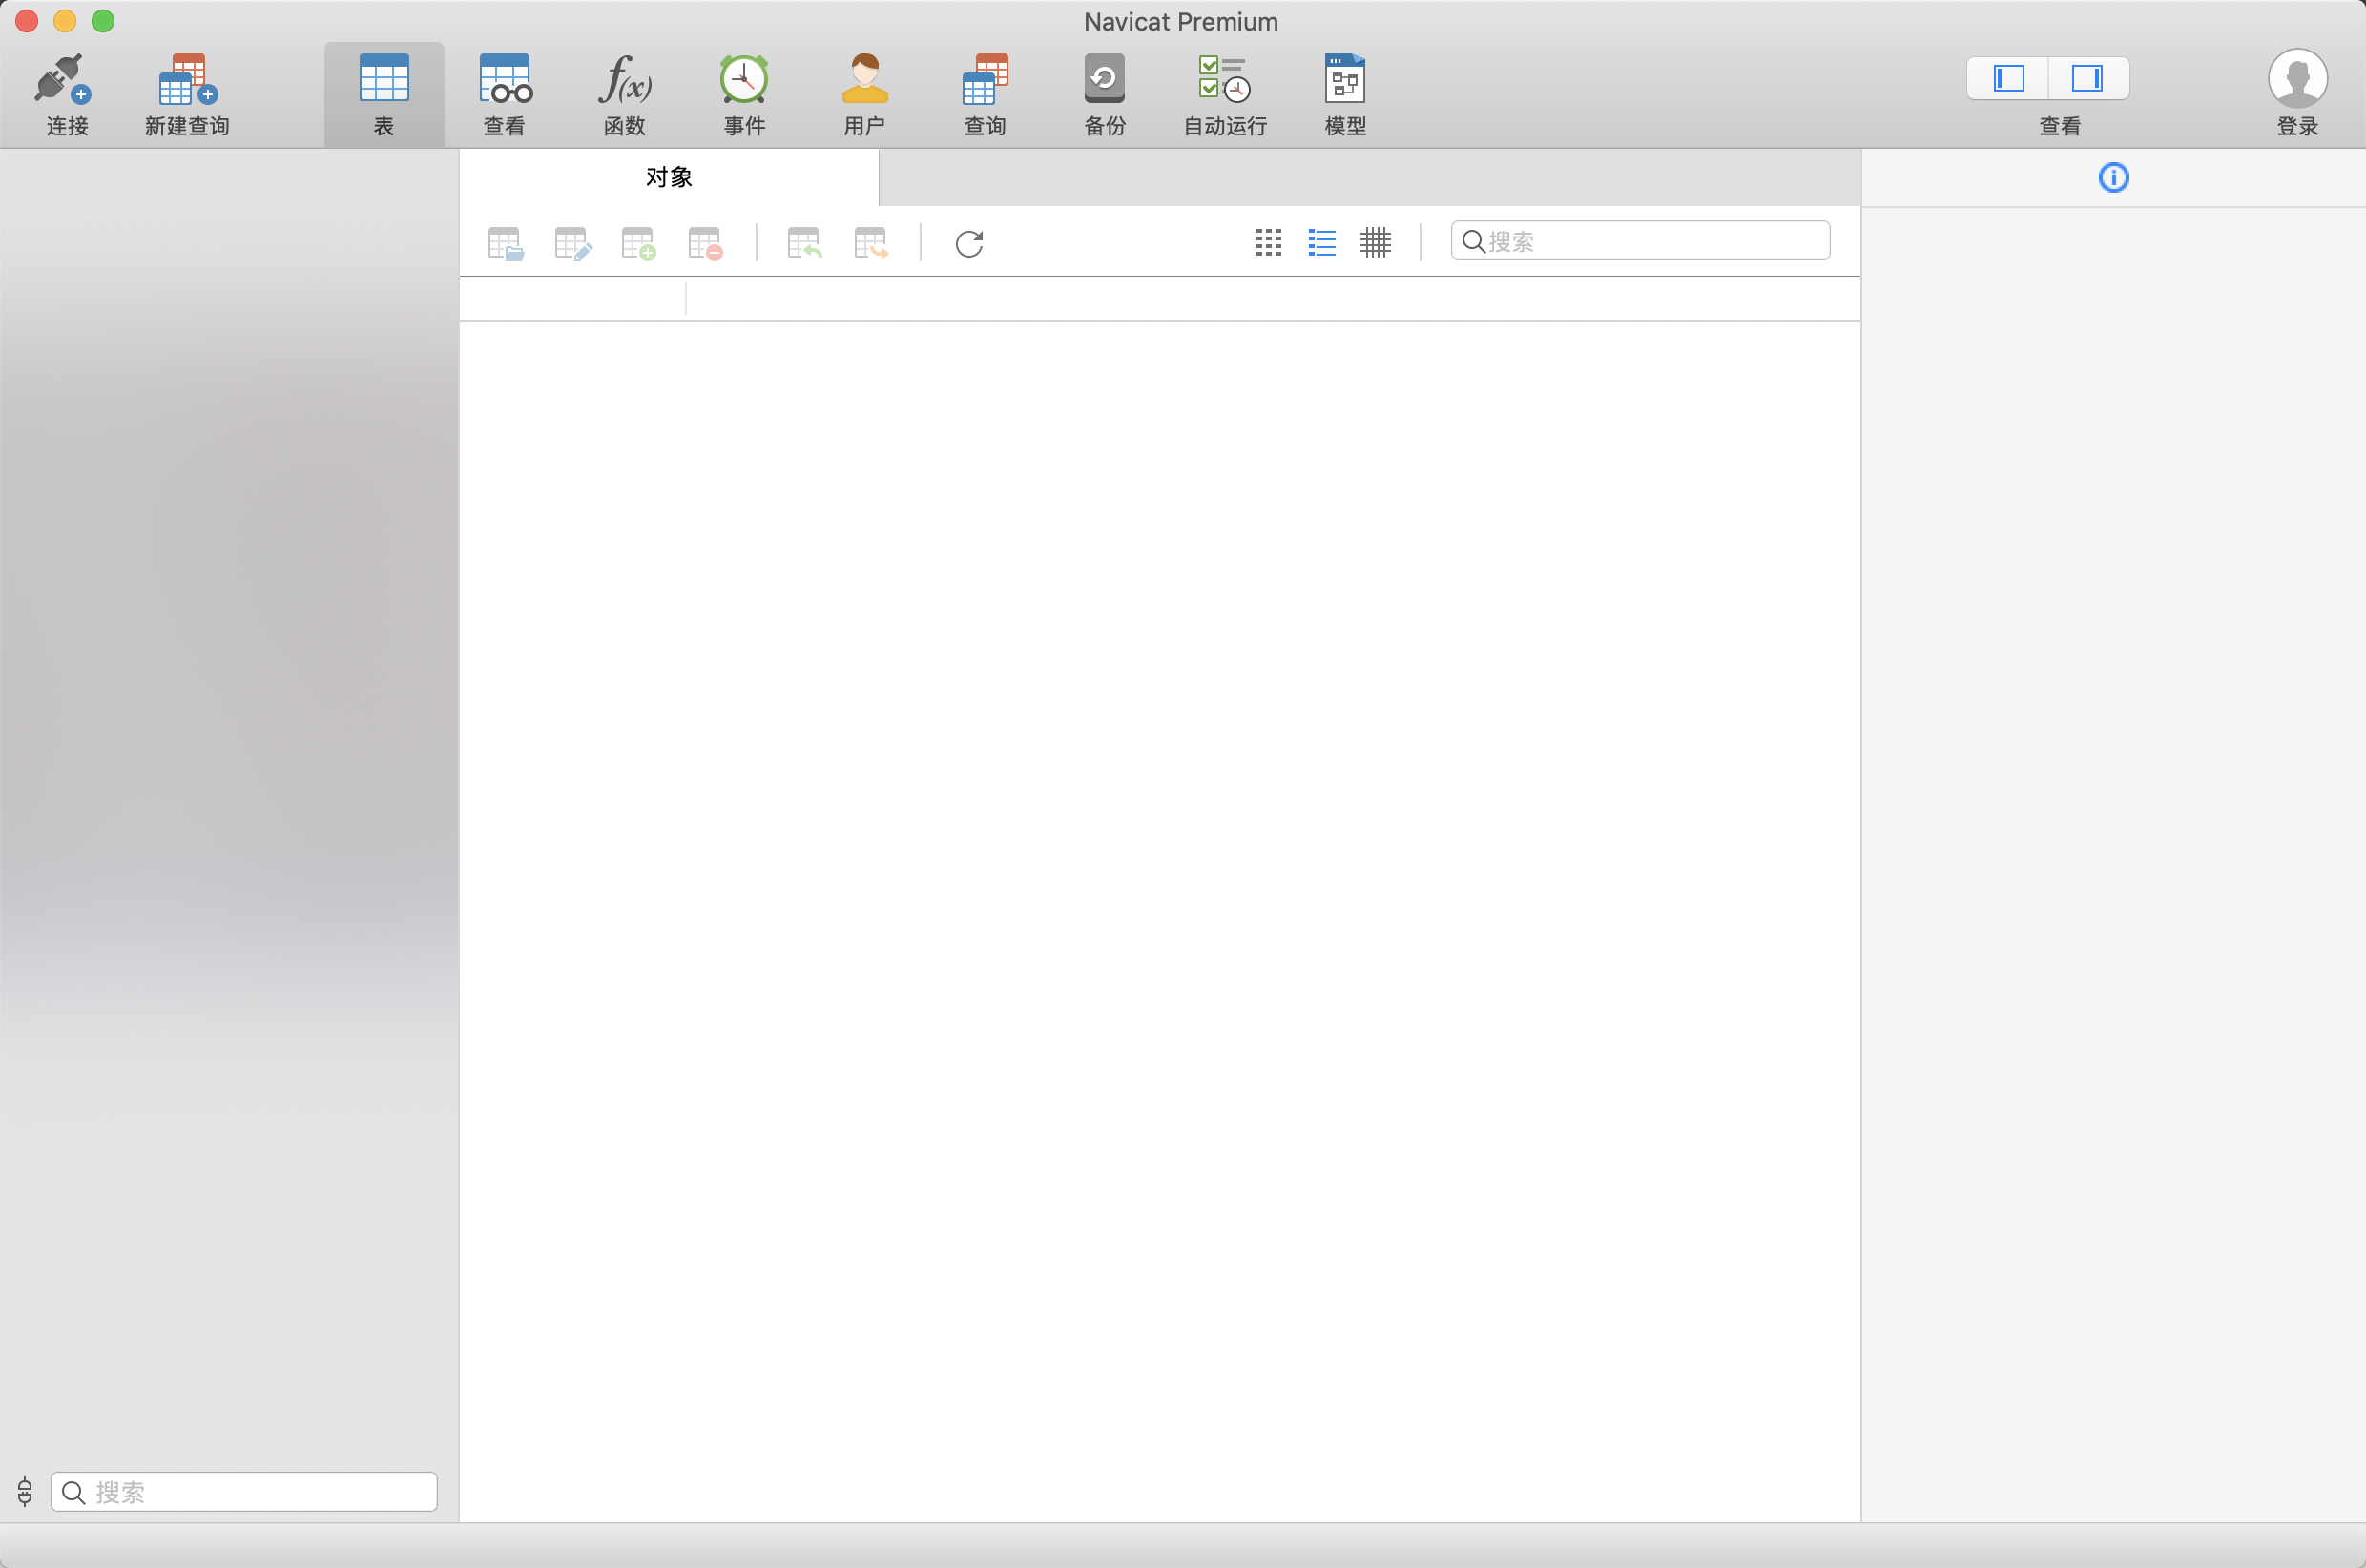2366x1568 pixels.
Task: Focus the object list 搜索 search field
Action: [x=1640, y=241]
